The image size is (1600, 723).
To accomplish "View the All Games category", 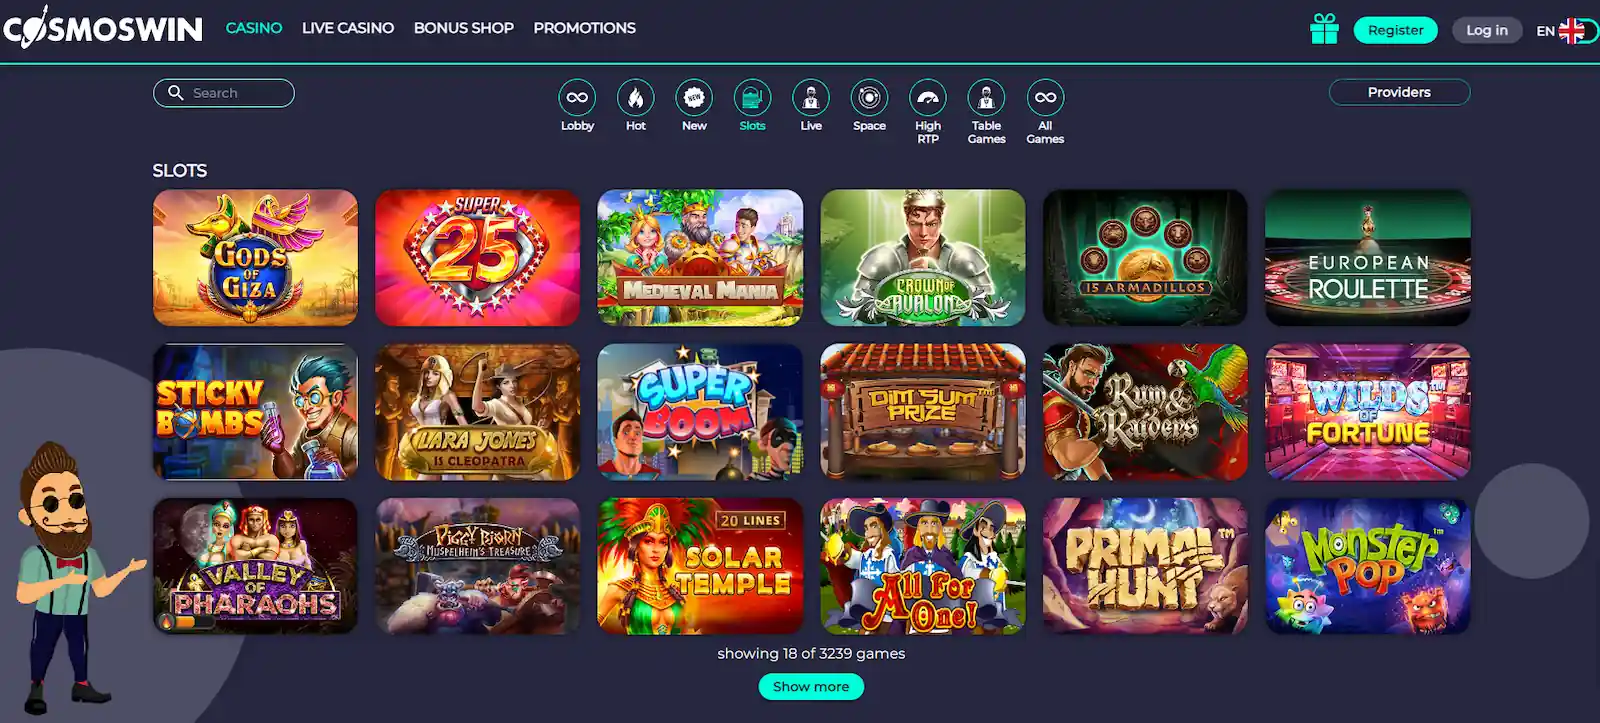I will tap(1045, 98).
